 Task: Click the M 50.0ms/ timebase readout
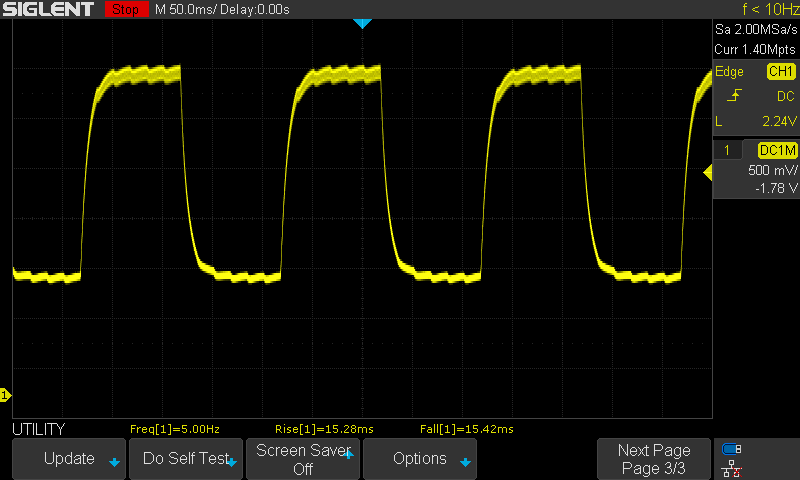pos(186,10)
